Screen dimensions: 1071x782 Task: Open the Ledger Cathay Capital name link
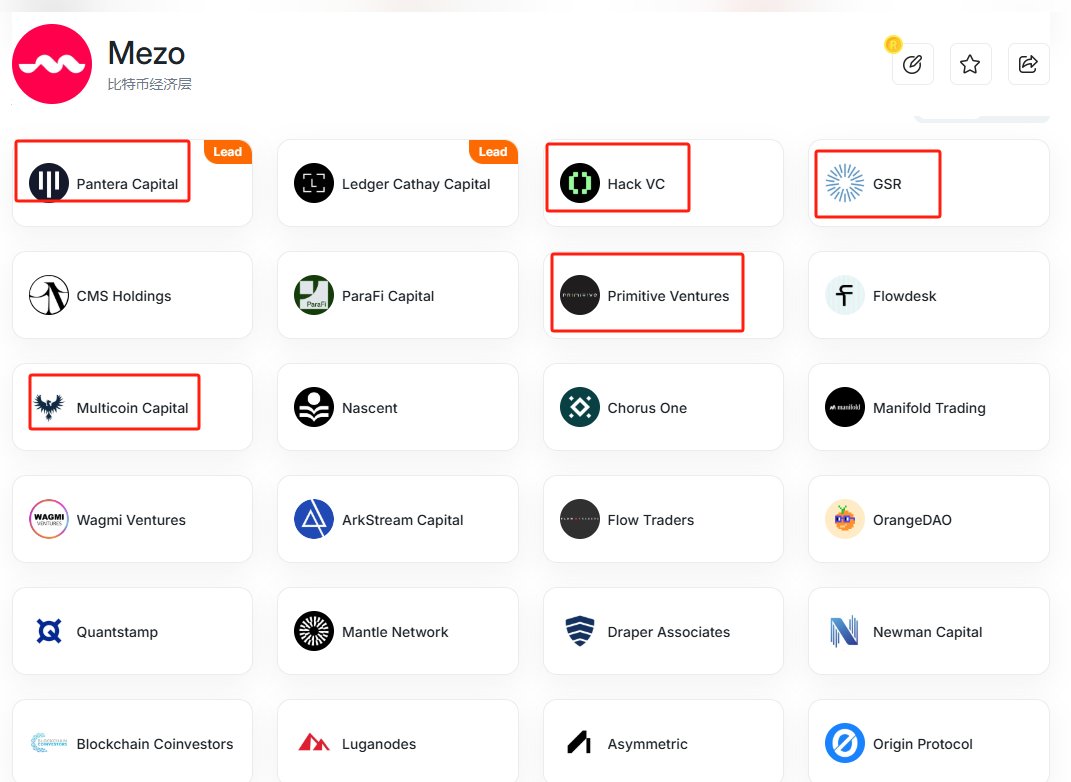click(x=416, y=184)
